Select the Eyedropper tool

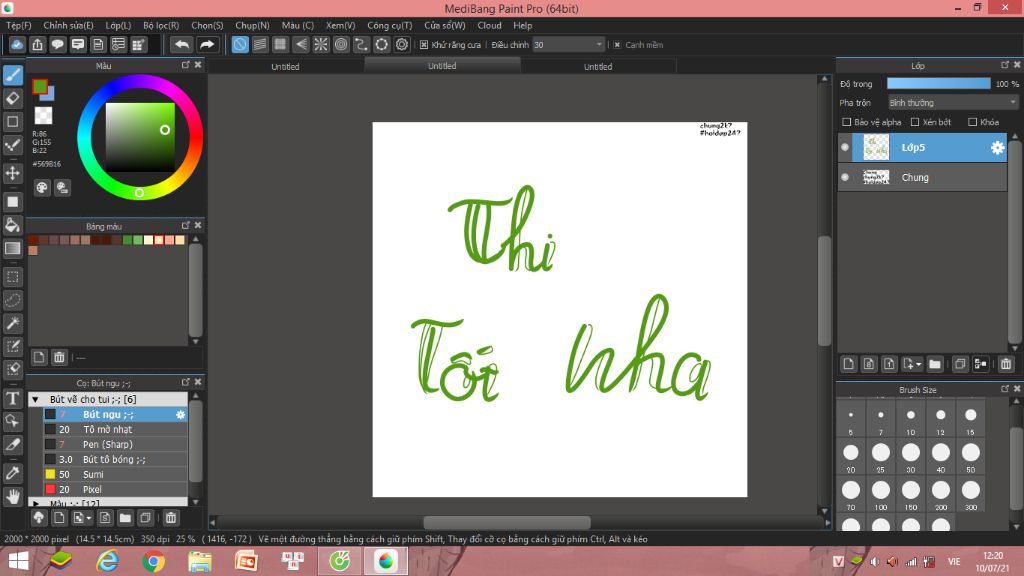[12, 473]
